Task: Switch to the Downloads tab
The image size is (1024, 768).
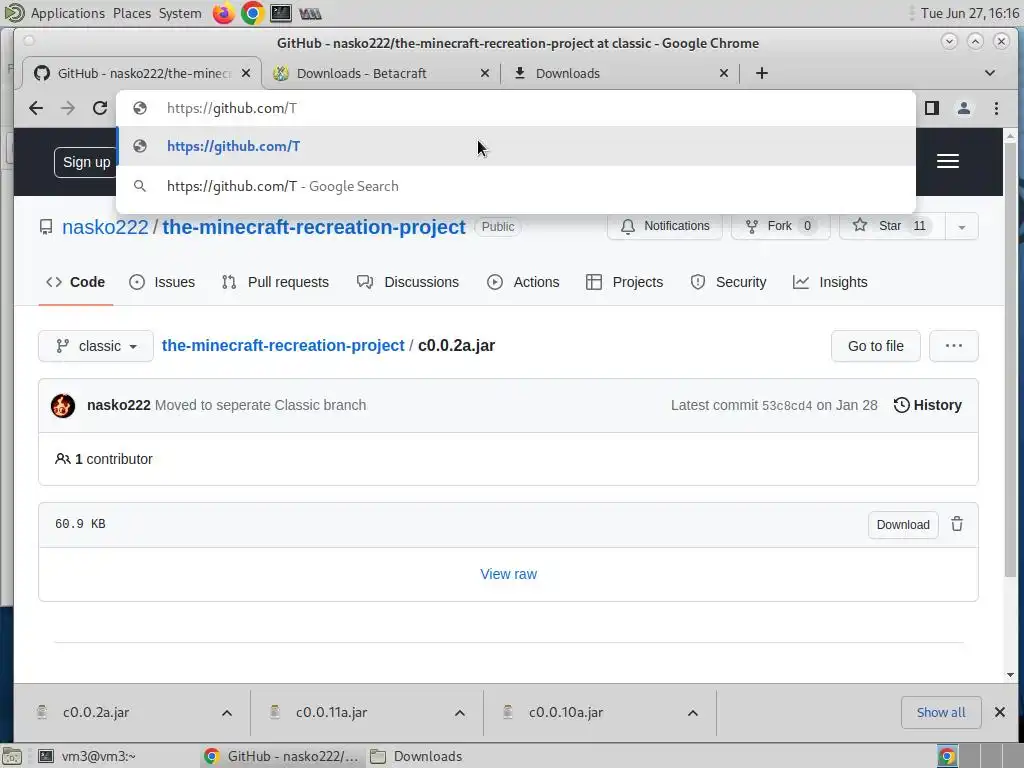Action: [620, 73]
